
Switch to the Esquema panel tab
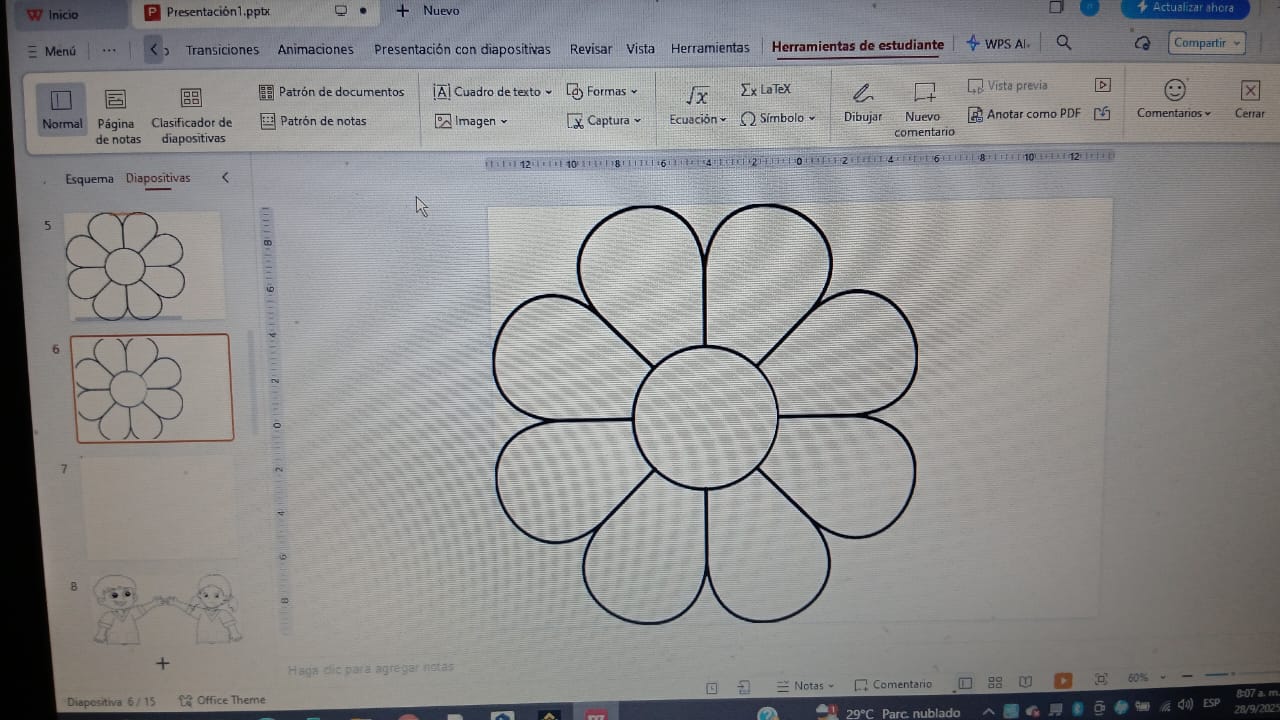(x=89, y=179)
